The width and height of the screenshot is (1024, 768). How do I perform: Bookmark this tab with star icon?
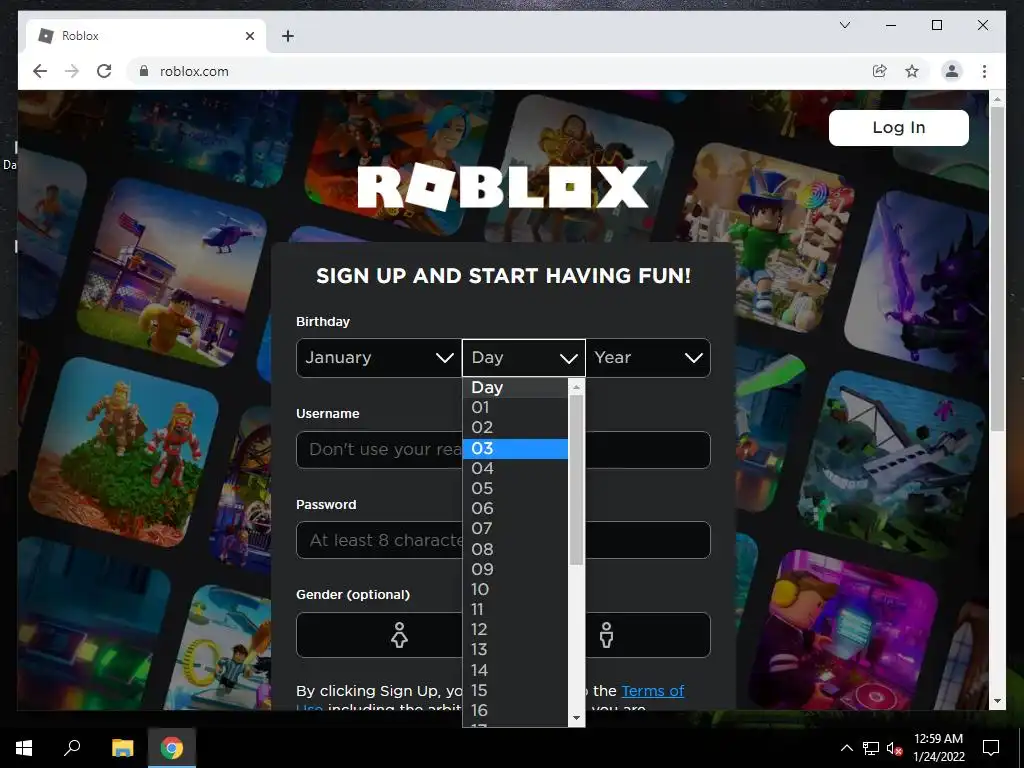(x=912, y=71)
